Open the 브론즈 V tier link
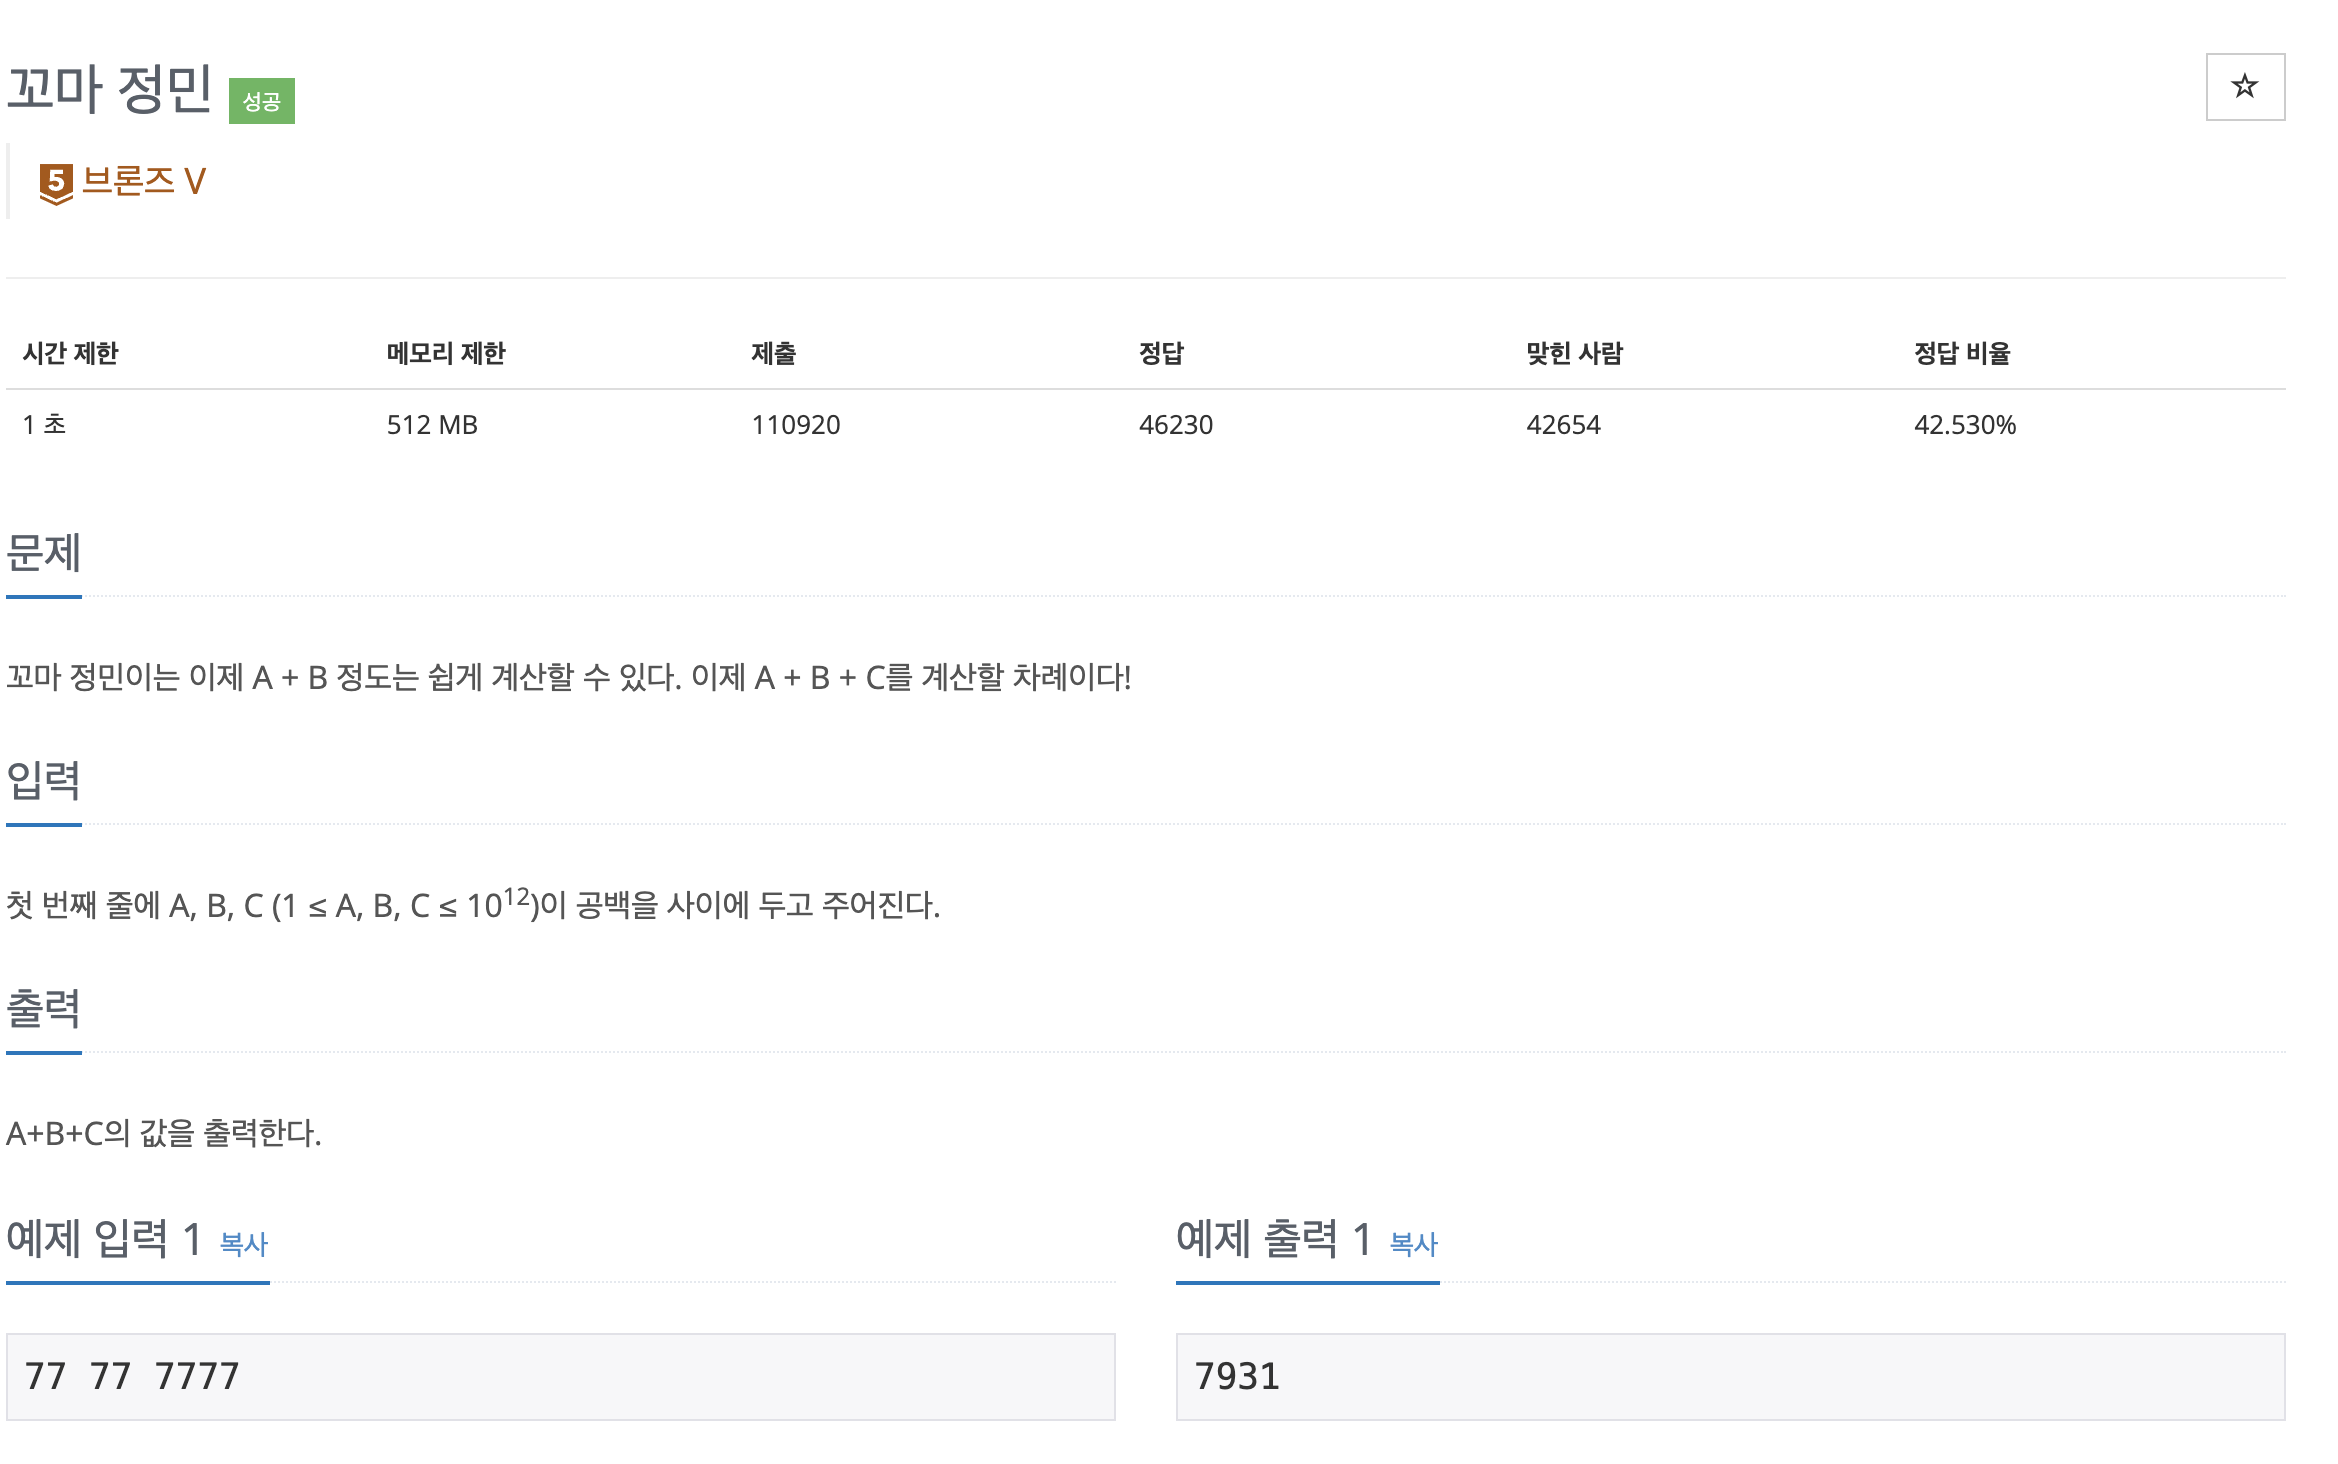The height and width of the screenshot is (1464, 2338). [143, 181]
